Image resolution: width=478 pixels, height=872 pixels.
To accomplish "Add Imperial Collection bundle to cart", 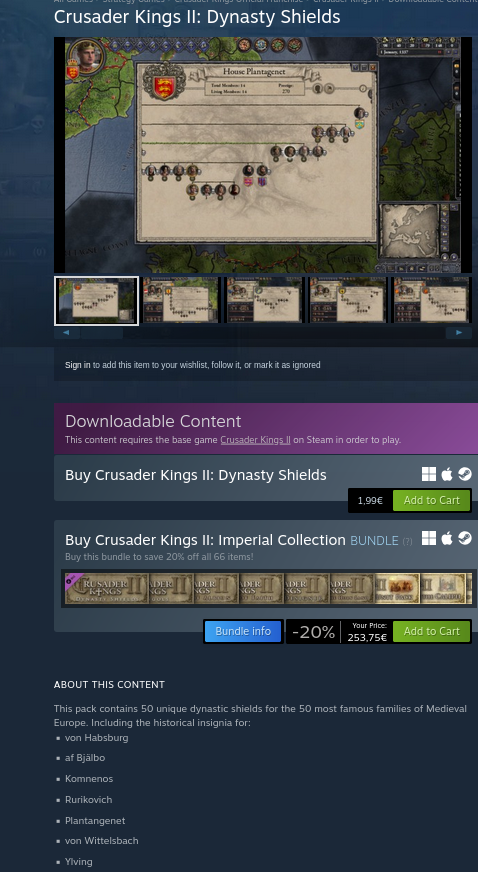I will [x=431, y=631].
